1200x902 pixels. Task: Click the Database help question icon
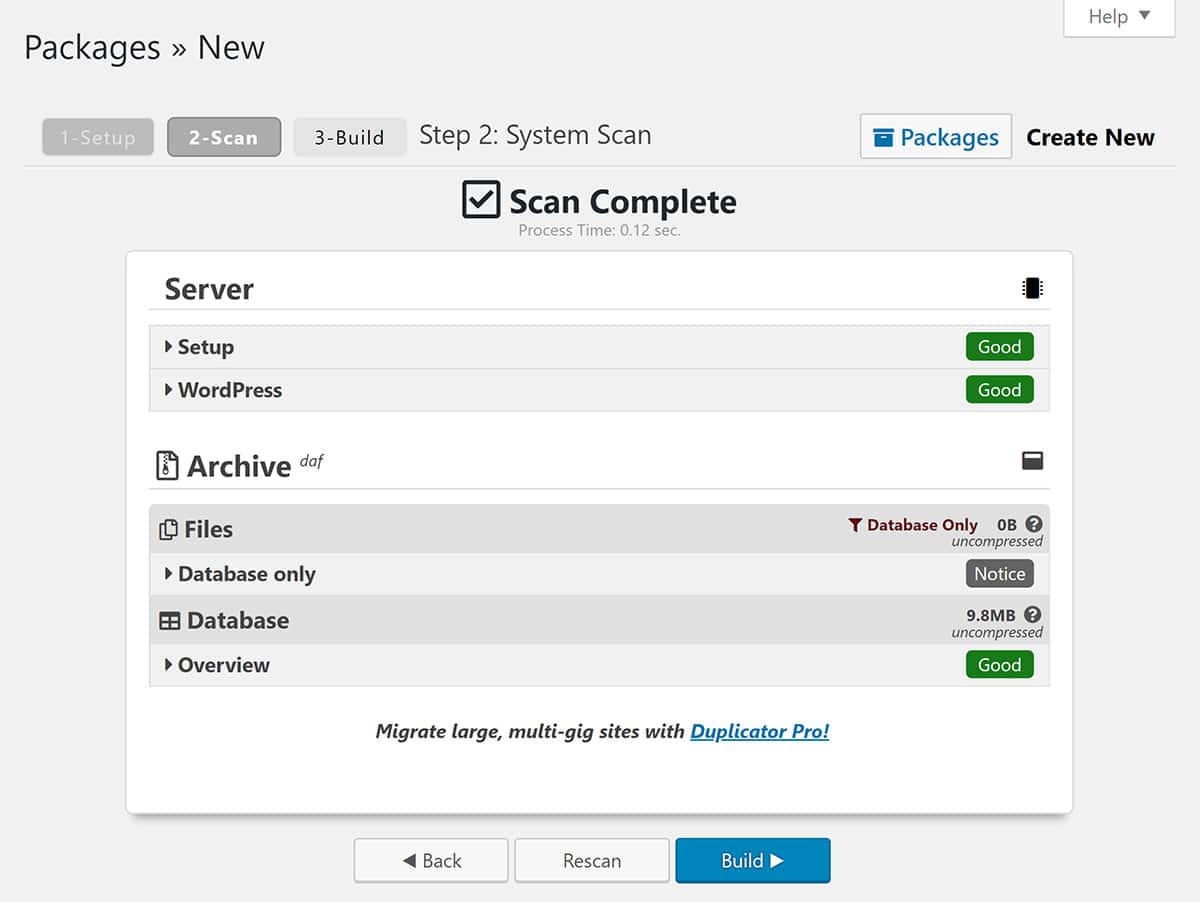(x=1034, y=615)
